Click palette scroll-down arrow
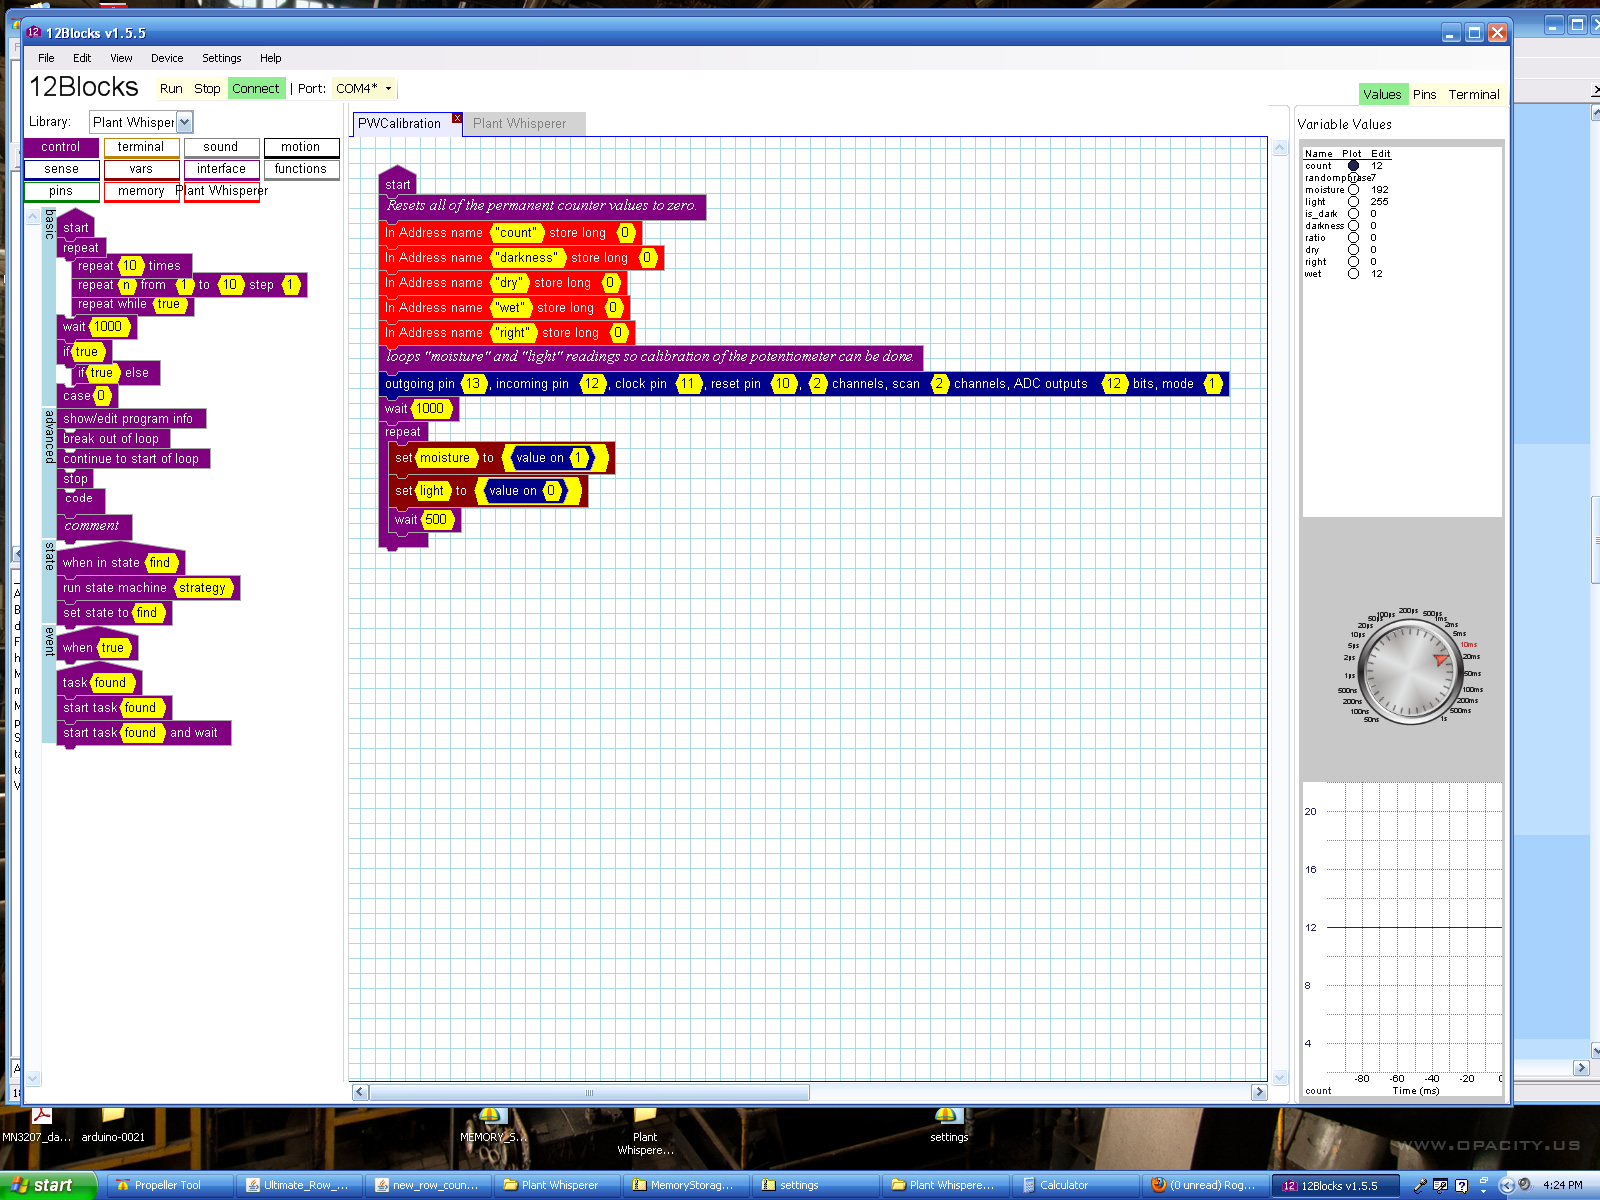This screenshot has height=1200, width=1600. [33, 1078]
